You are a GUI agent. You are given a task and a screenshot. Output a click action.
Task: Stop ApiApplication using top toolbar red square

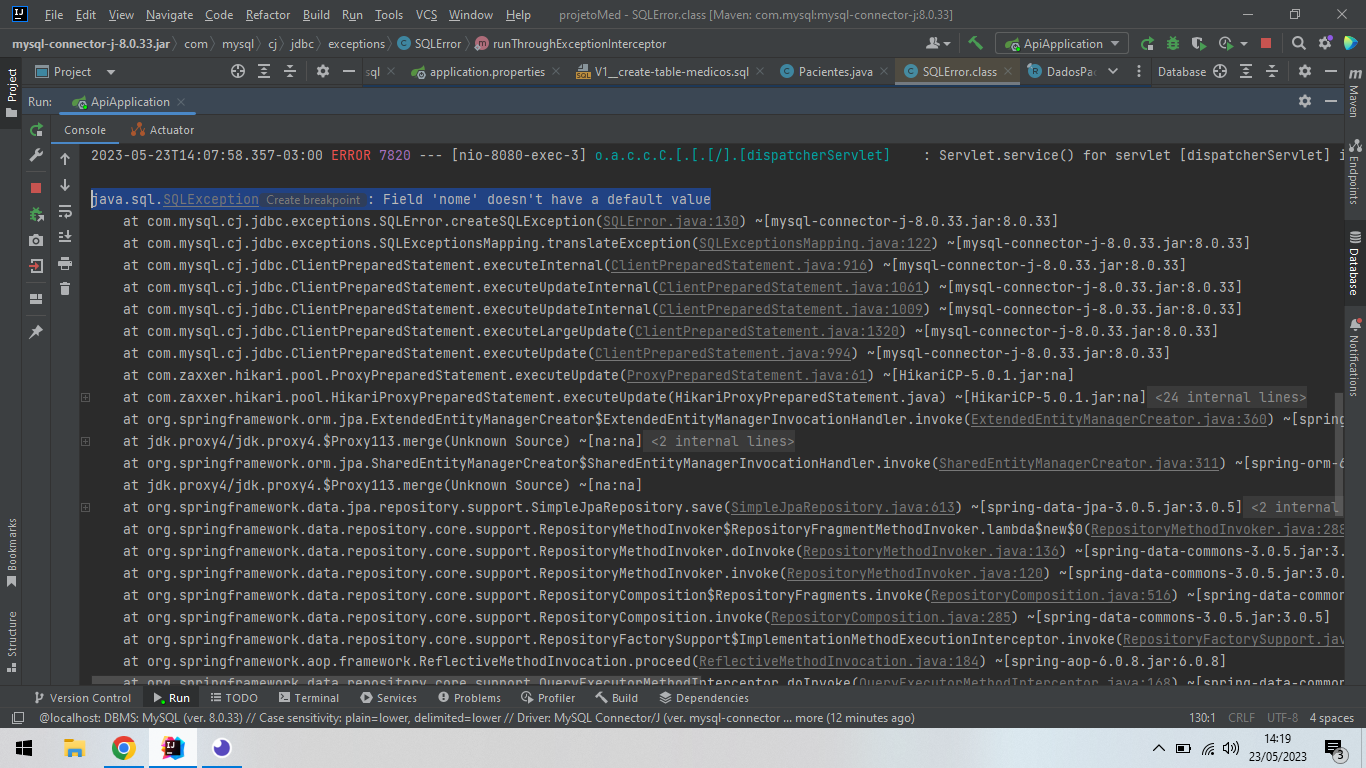pyautogui.click(x=1266, y=43)
